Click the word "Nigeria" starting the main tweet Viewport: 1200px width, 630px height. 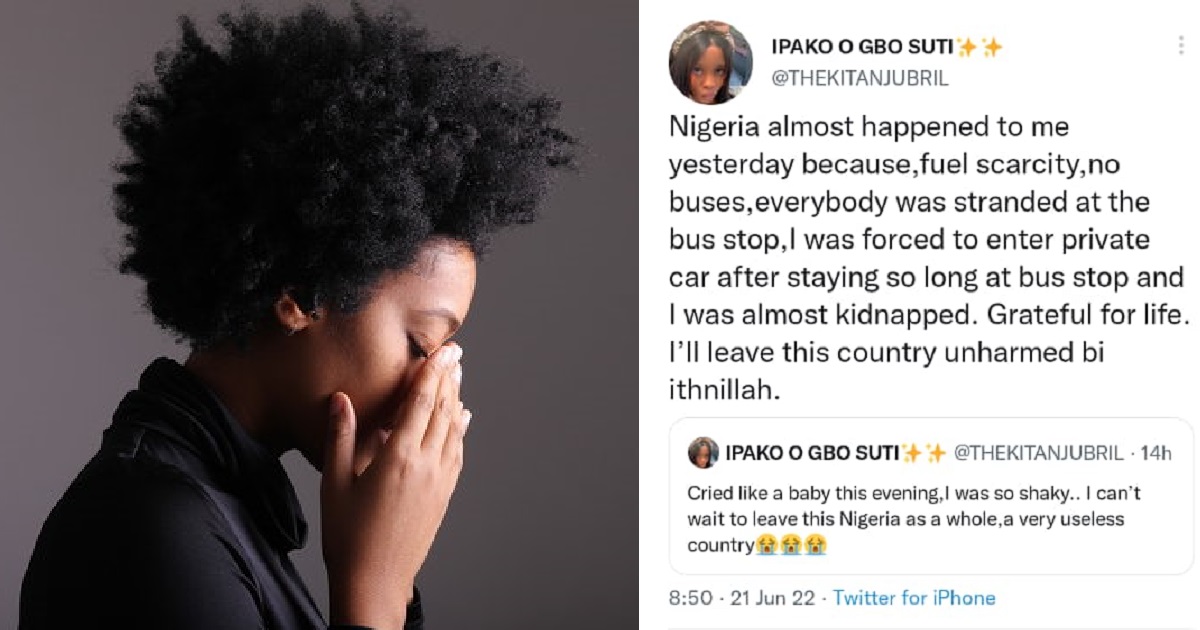(x=710, y=127)
